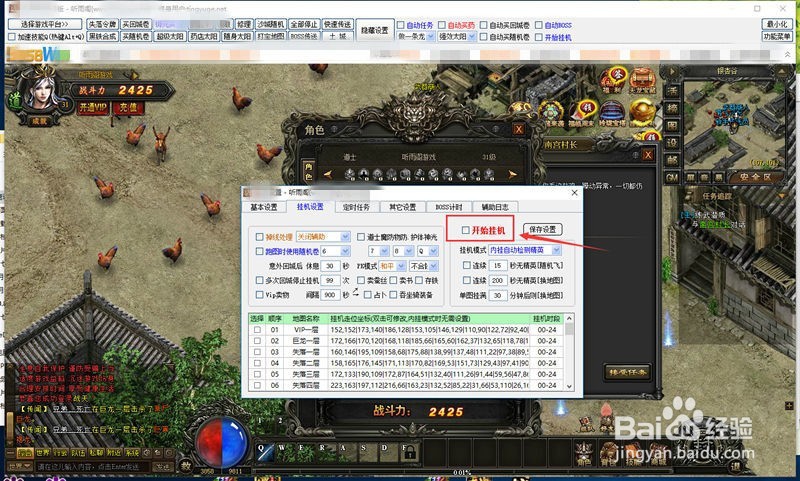Collapse the toolbar with the double chevron
Image resolution: width=800 pixels, height=481 pixels.
(x=787, y=54)
